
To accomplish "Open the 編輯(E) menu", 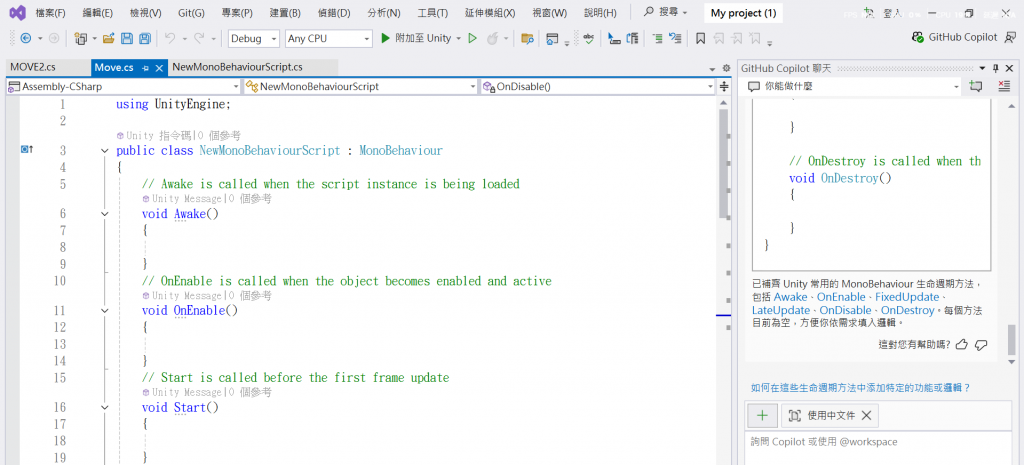I will 98,12.
